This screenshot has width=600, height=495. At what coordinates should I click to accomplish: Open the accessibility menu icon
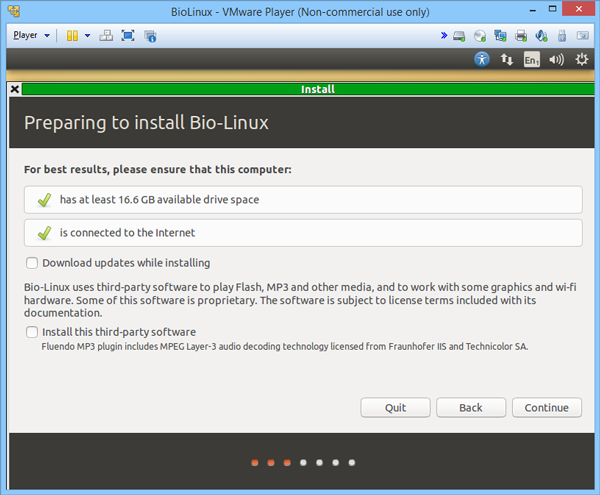click(482, 59)
